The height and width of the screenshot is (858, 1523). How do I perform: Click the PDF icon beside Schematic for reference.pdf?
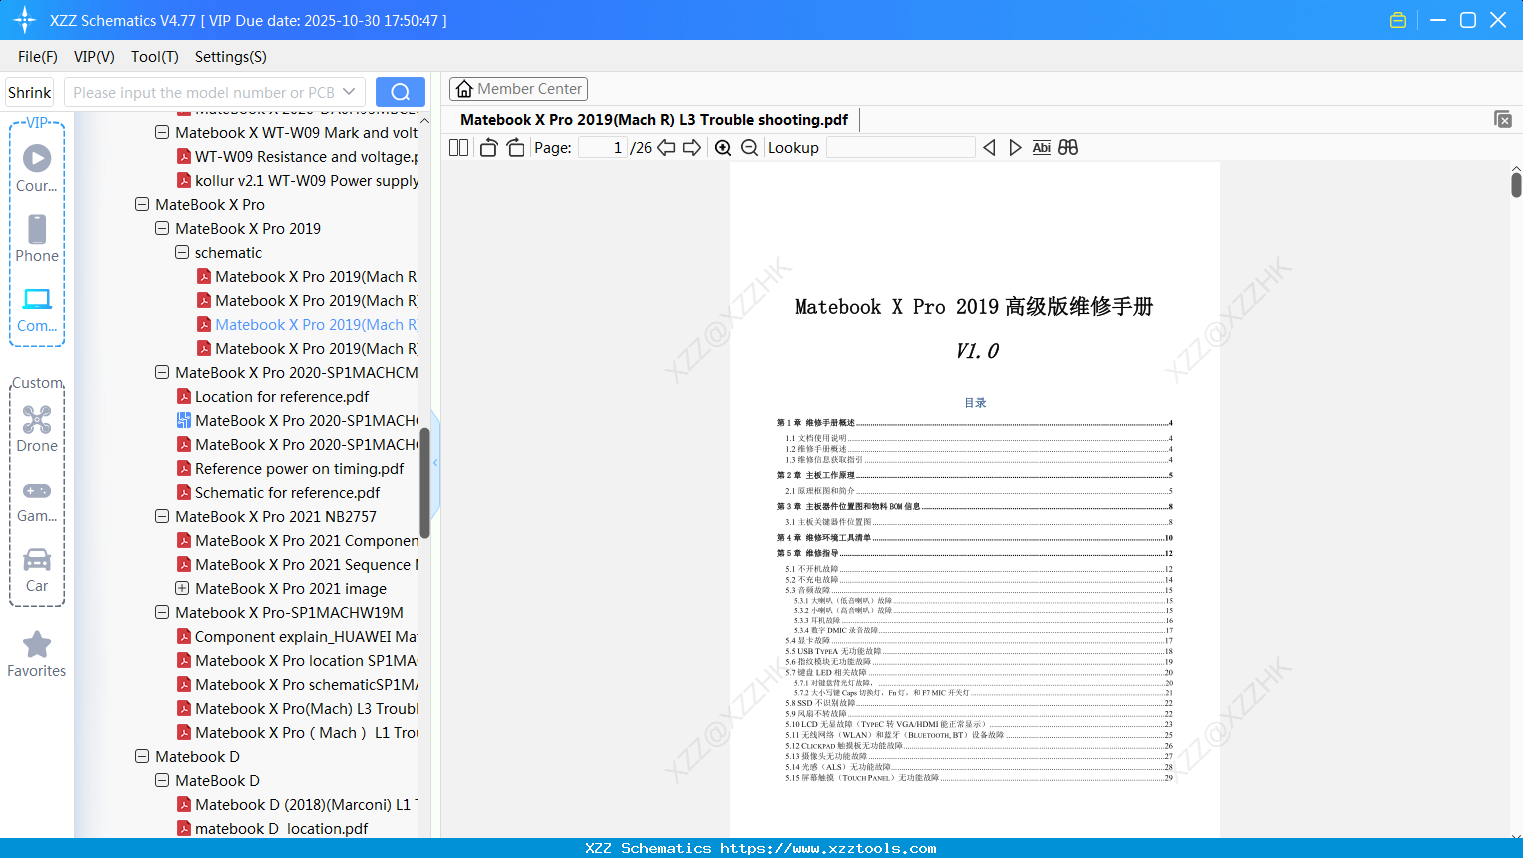click(184, 493)
